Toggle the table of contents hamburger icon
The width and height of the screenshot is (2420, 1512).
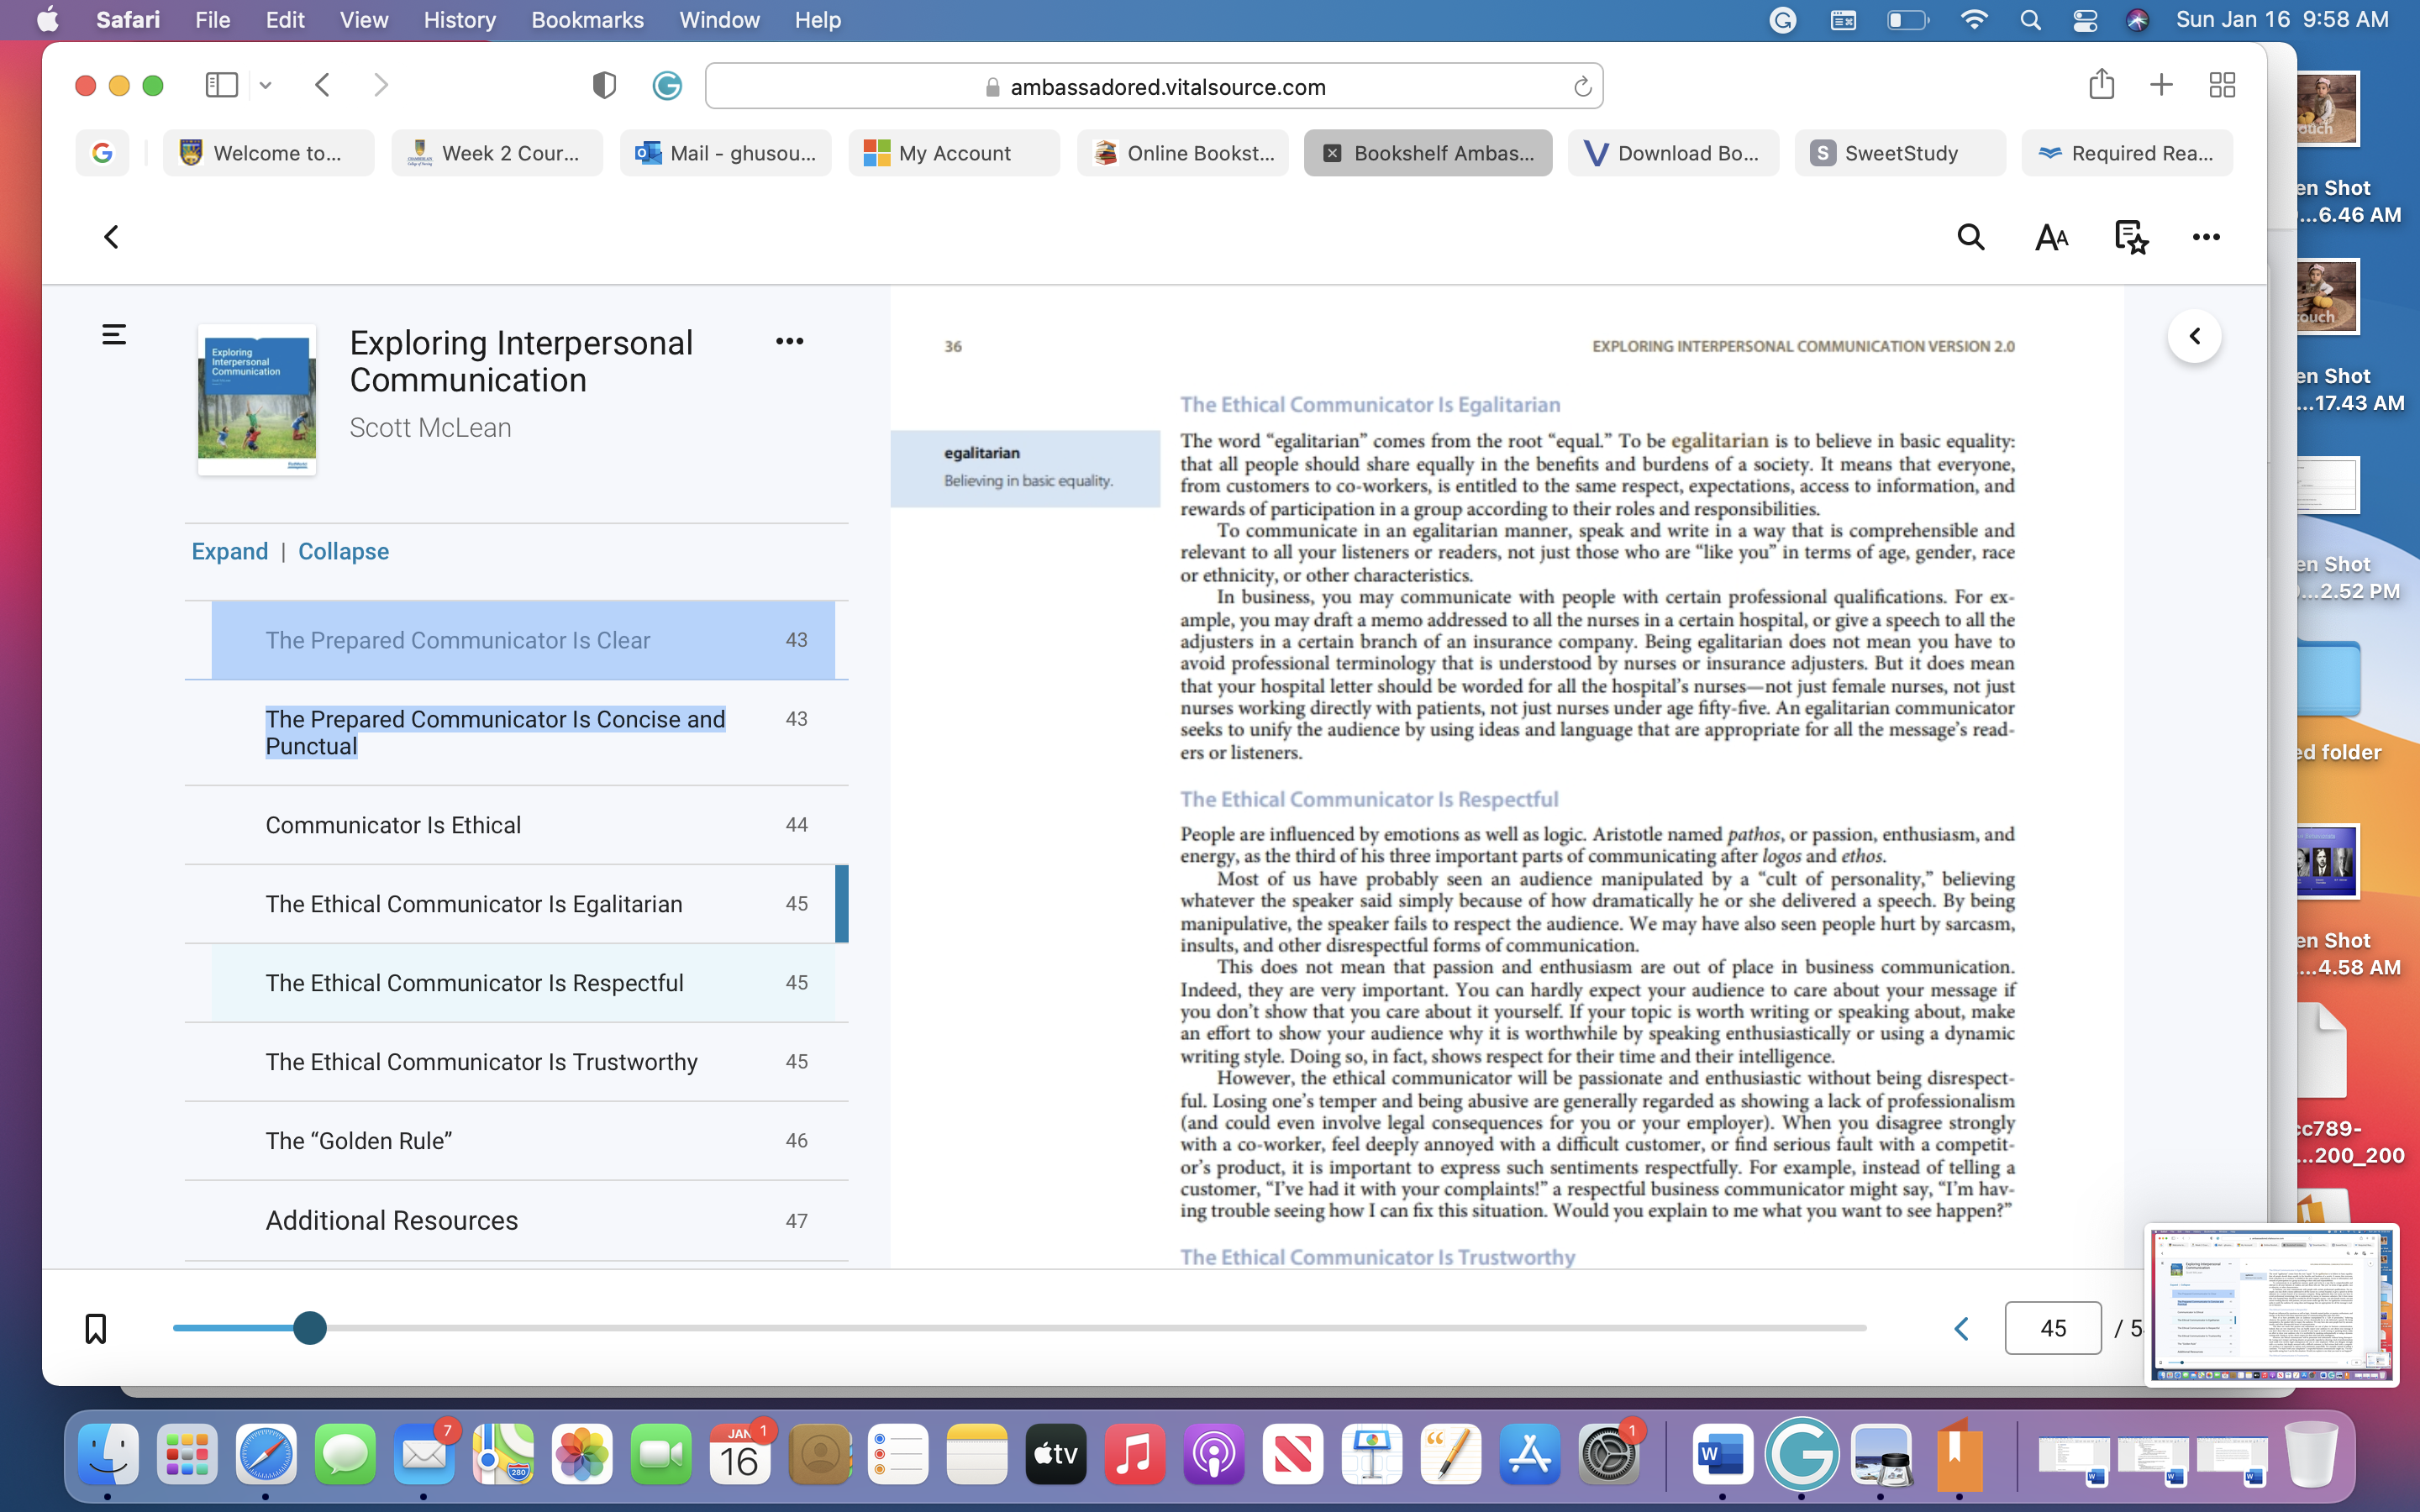click(114, 334)
